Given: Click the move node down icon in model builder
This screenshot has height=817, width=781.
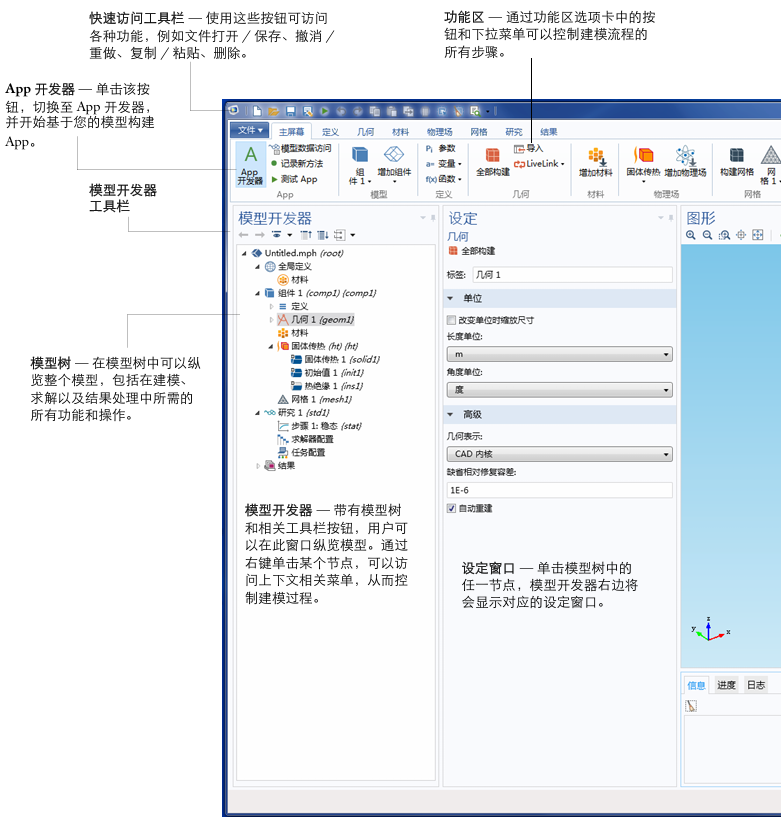Looking at the screenshot, I should click(323, 235).
